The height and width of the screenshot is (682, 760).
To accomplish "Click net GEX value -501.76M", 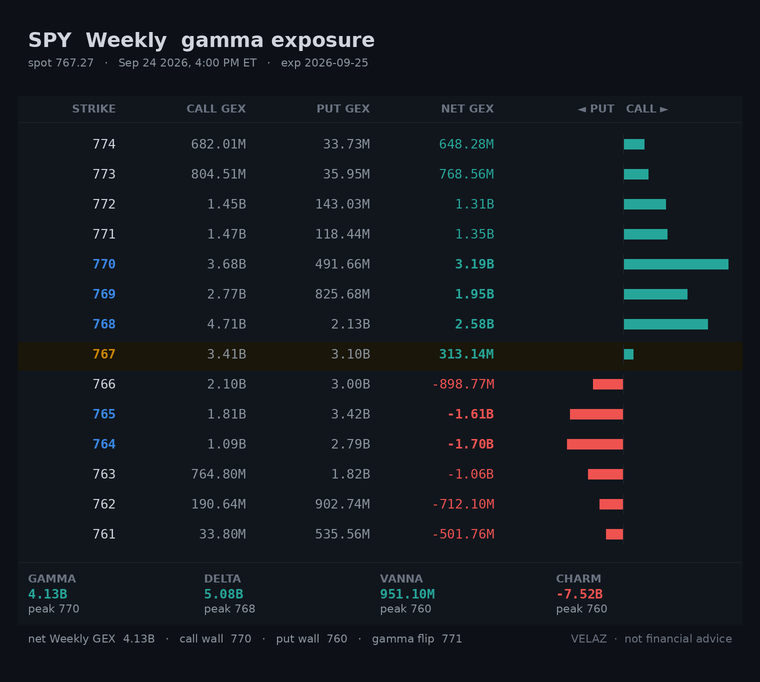I will point(463,535).
